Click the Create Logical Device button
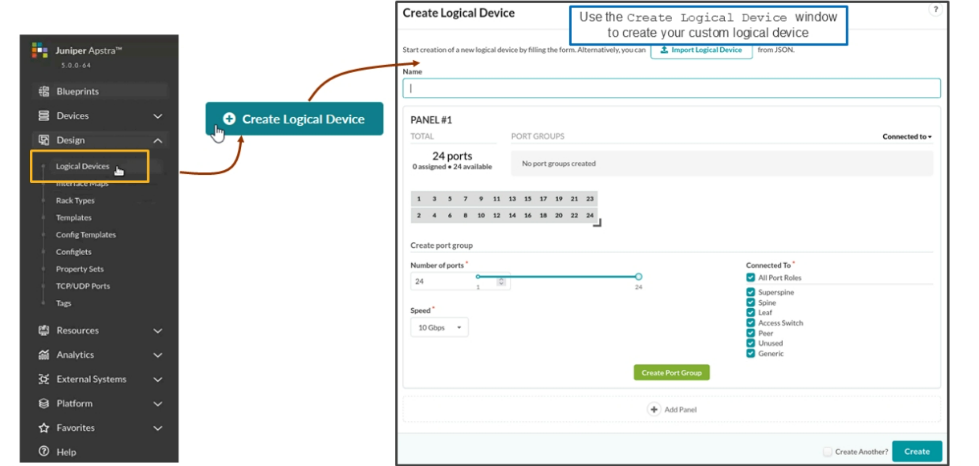This screenshot has height=466, width=979. point(294,119)
